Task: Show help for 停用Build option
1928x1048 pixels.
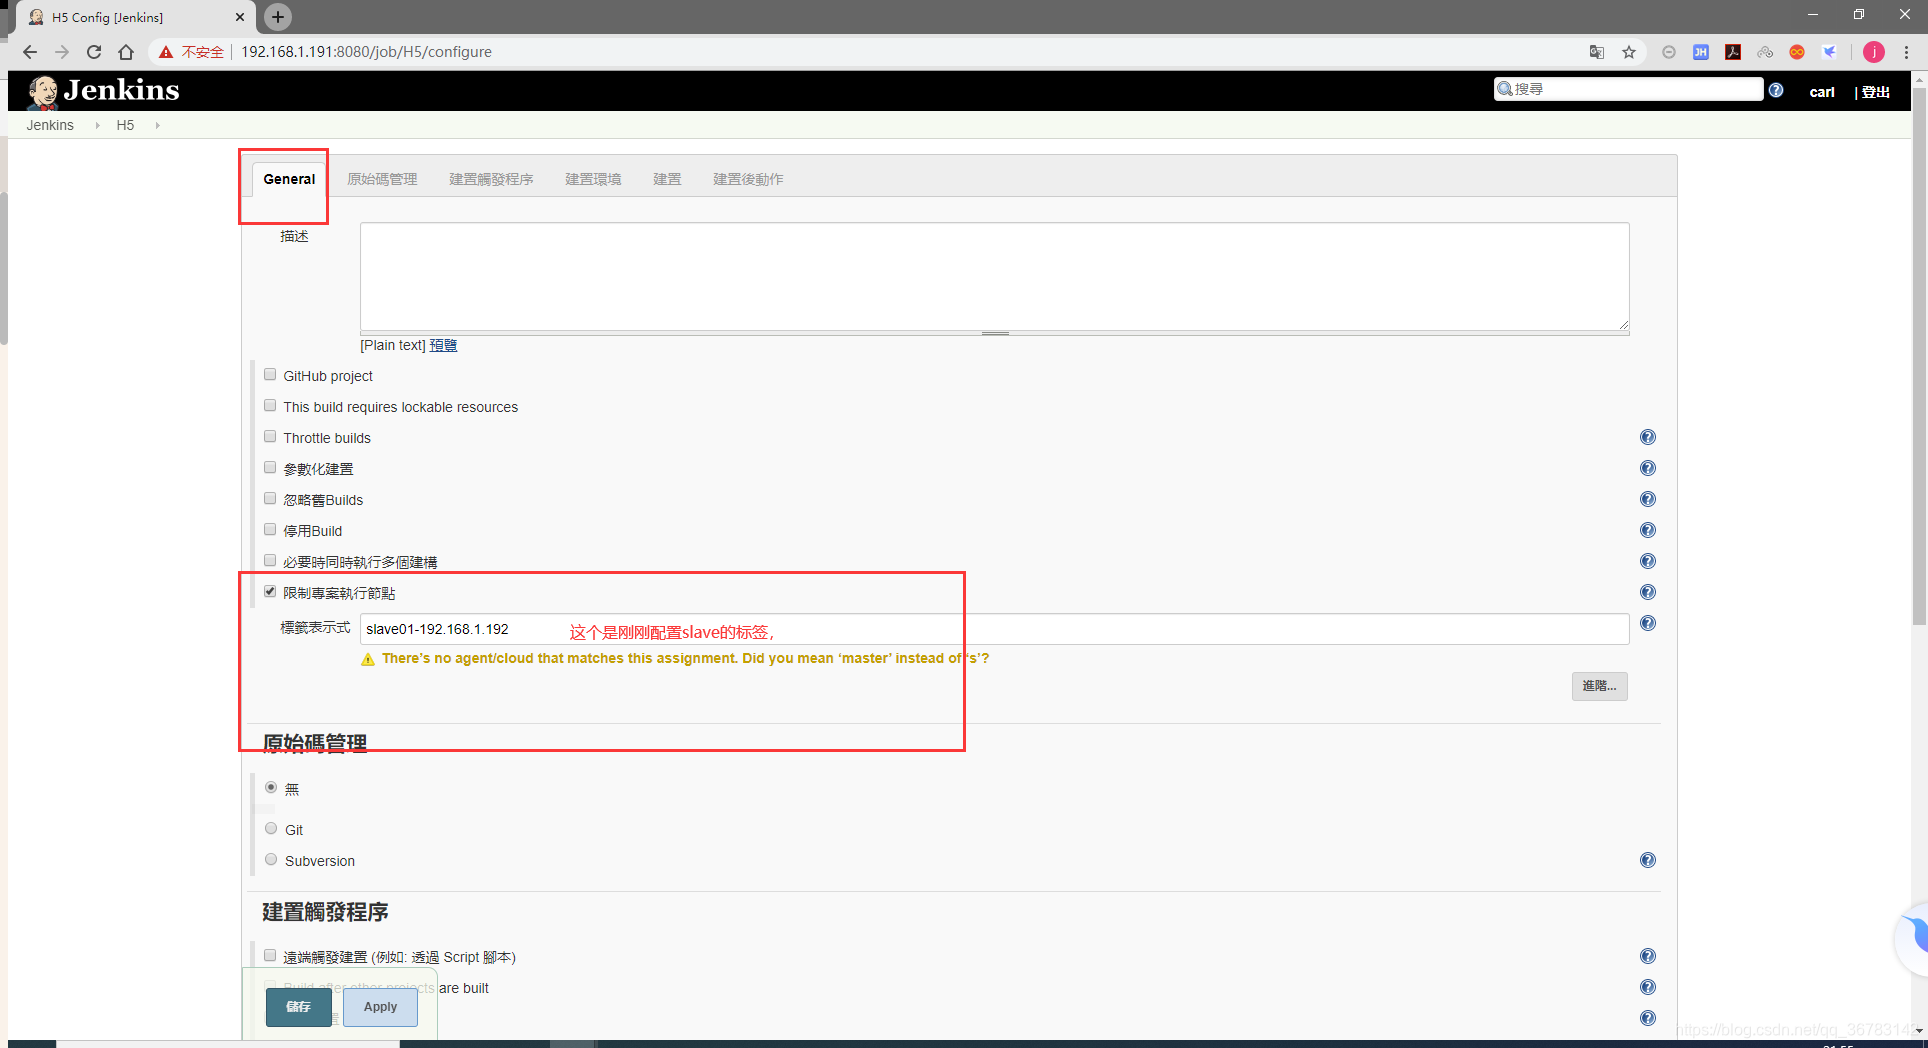Action: (x=1648, y=530)
